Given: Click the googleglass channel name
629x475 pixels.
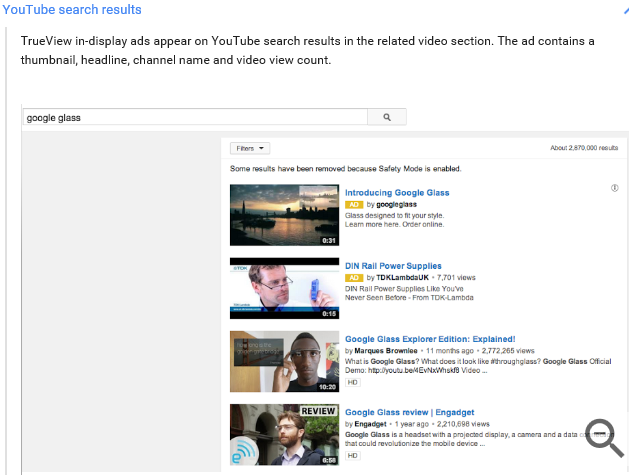Looking at the screenshot, I should 396,205.
